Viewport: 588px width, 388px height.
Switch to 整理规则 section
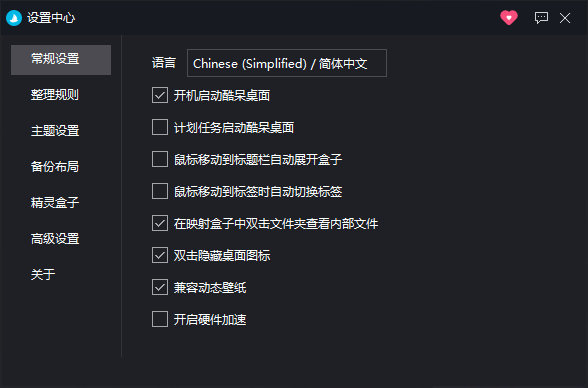pyautogui.click(x=55, y=95)
